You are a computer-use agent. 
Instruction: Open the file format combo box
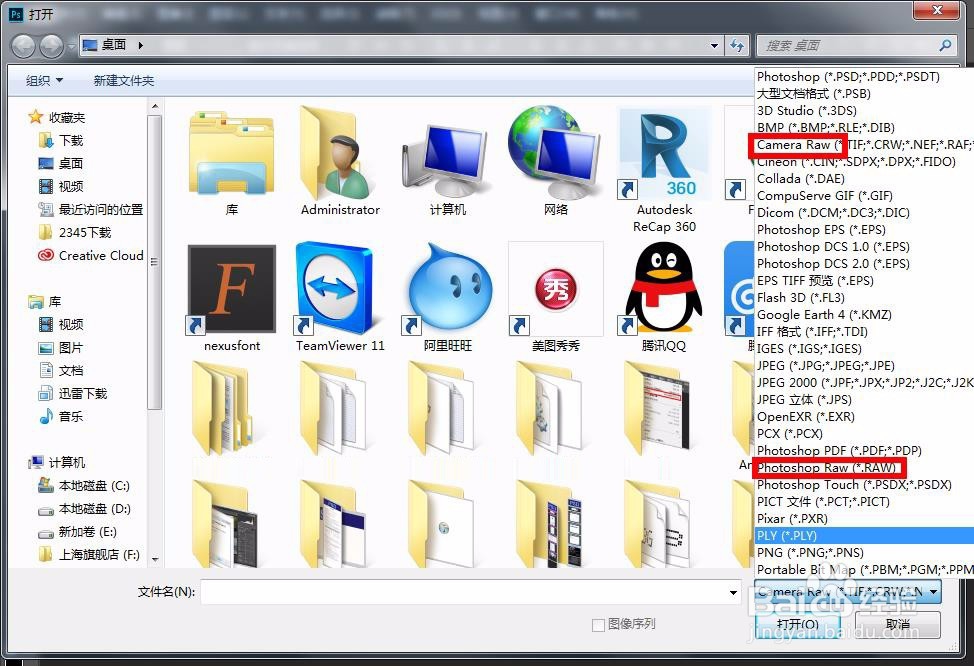pos(847,591)
